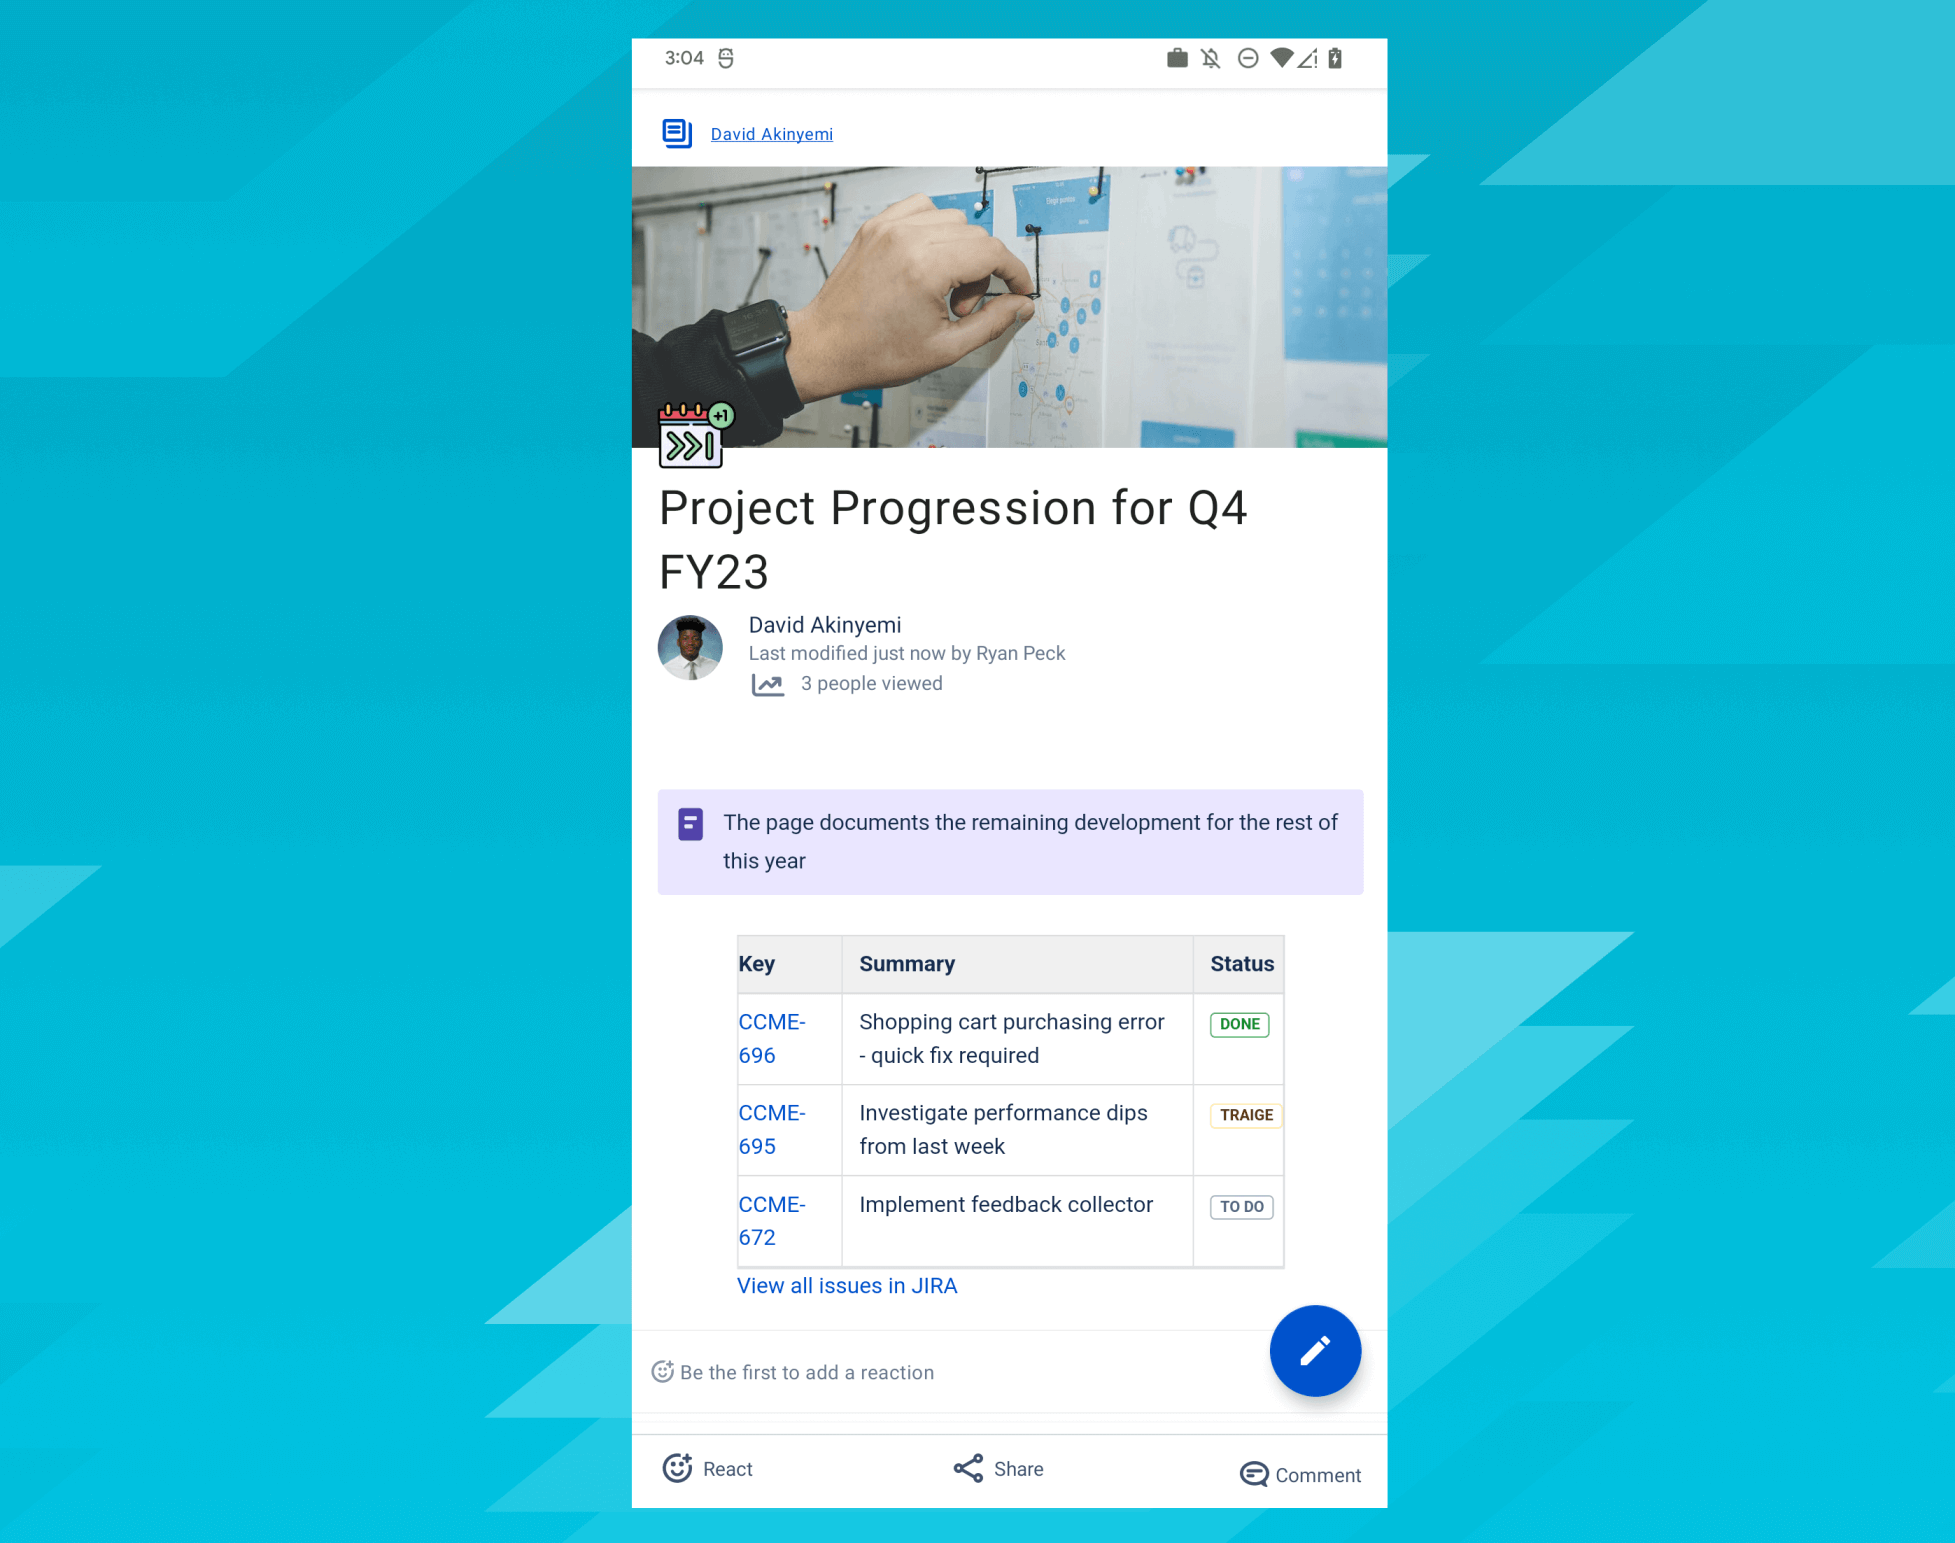Click View all issues in JIRA link
This screenshot has height=1543, width=1955.
(x=847, y=1286)
